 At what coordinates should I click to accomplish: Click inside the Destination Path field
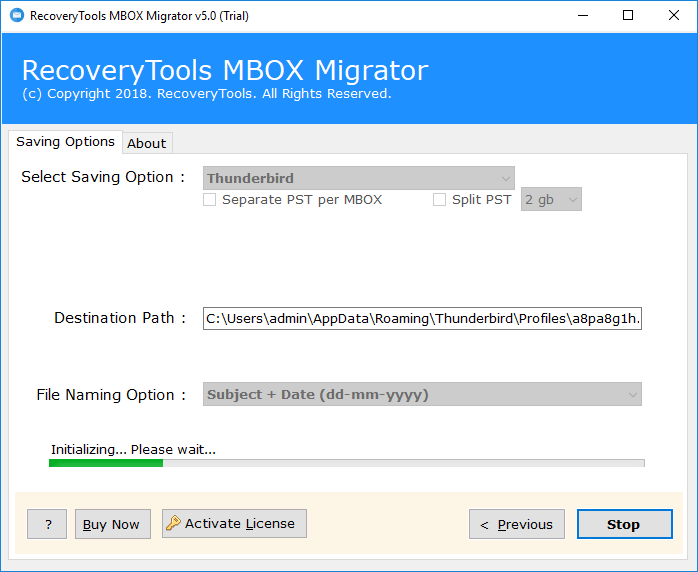(422, 318)
